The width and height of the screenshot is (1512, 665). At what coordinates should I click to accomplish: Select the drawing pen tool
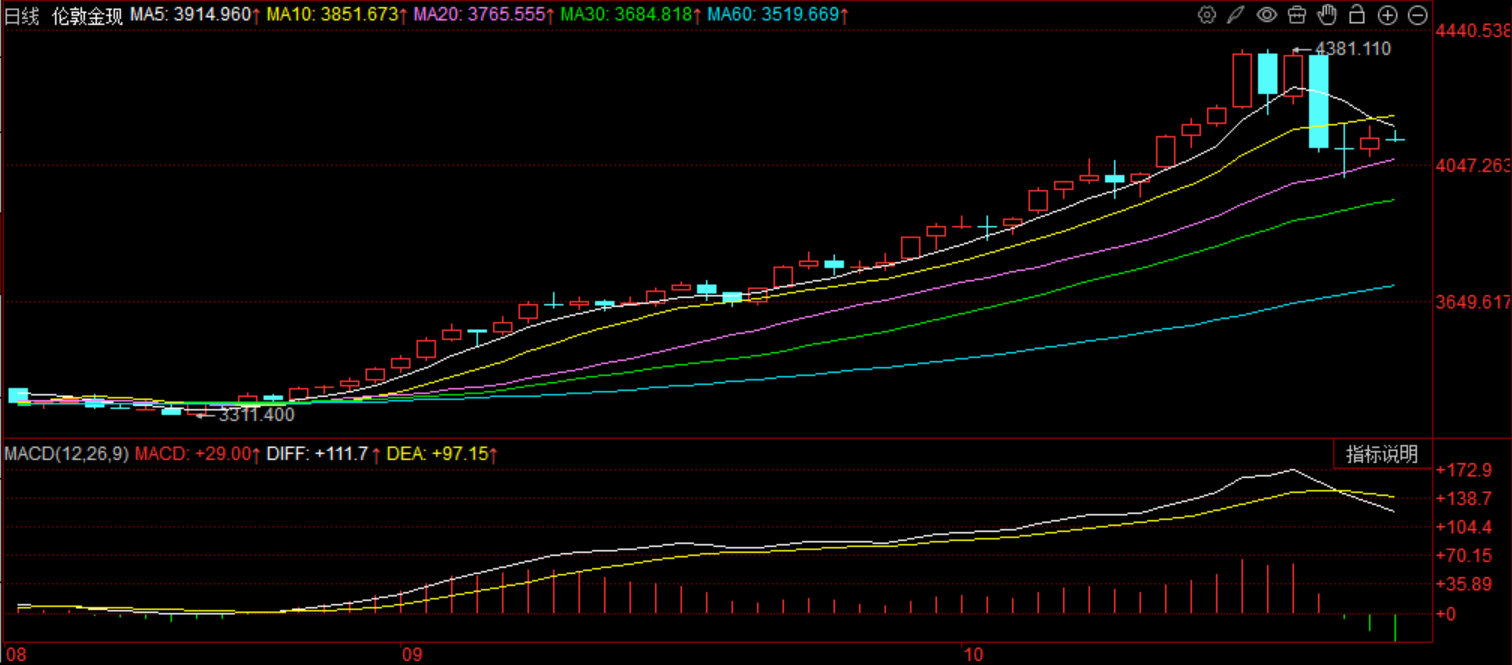[x=1237, y=15]
